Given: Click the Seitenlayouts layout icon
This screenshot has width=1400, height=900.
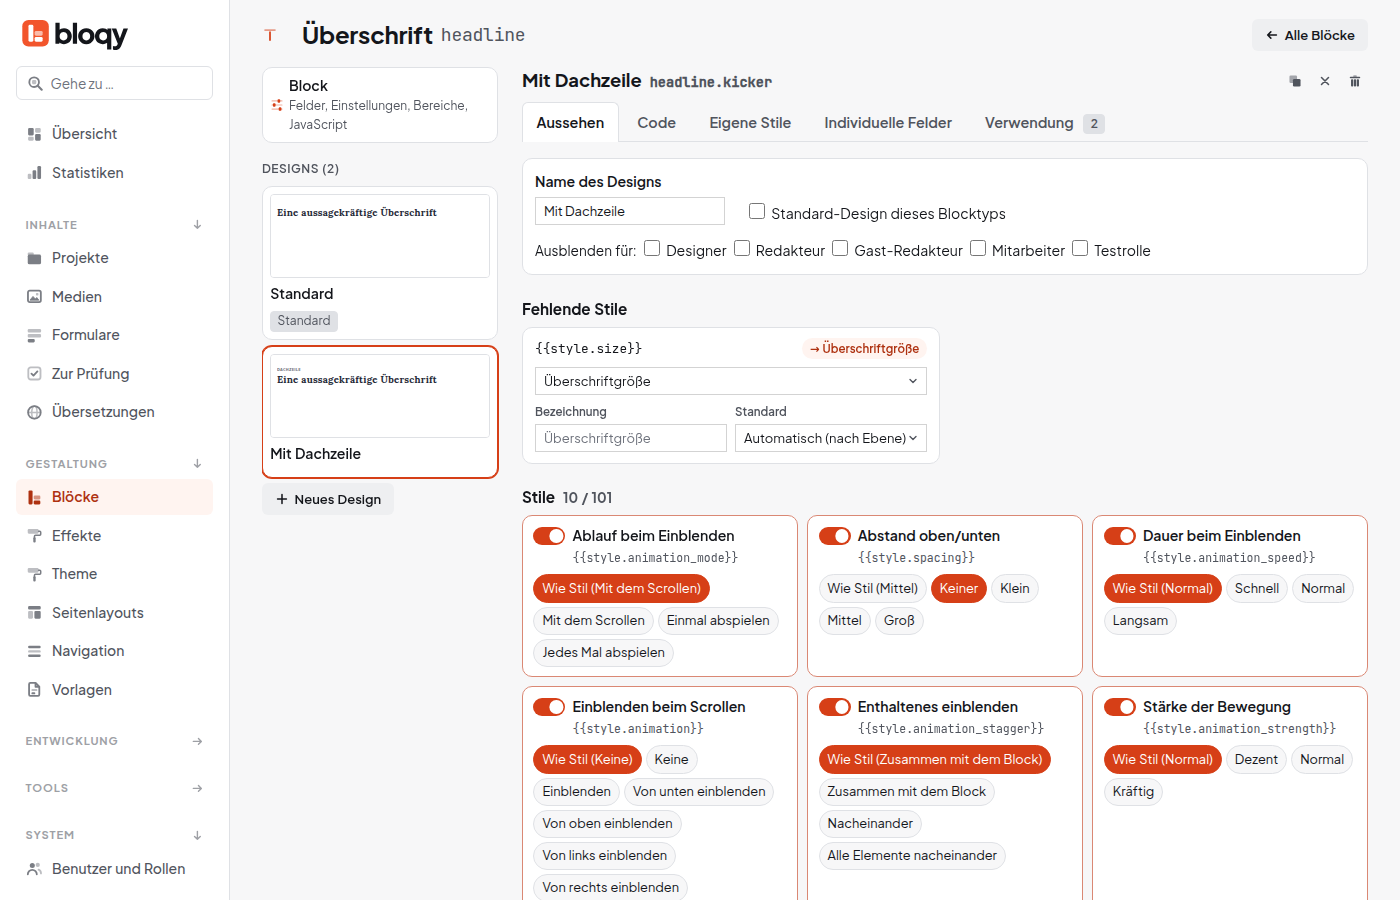Looking at the screenshot, I should [x=34, y=613].
